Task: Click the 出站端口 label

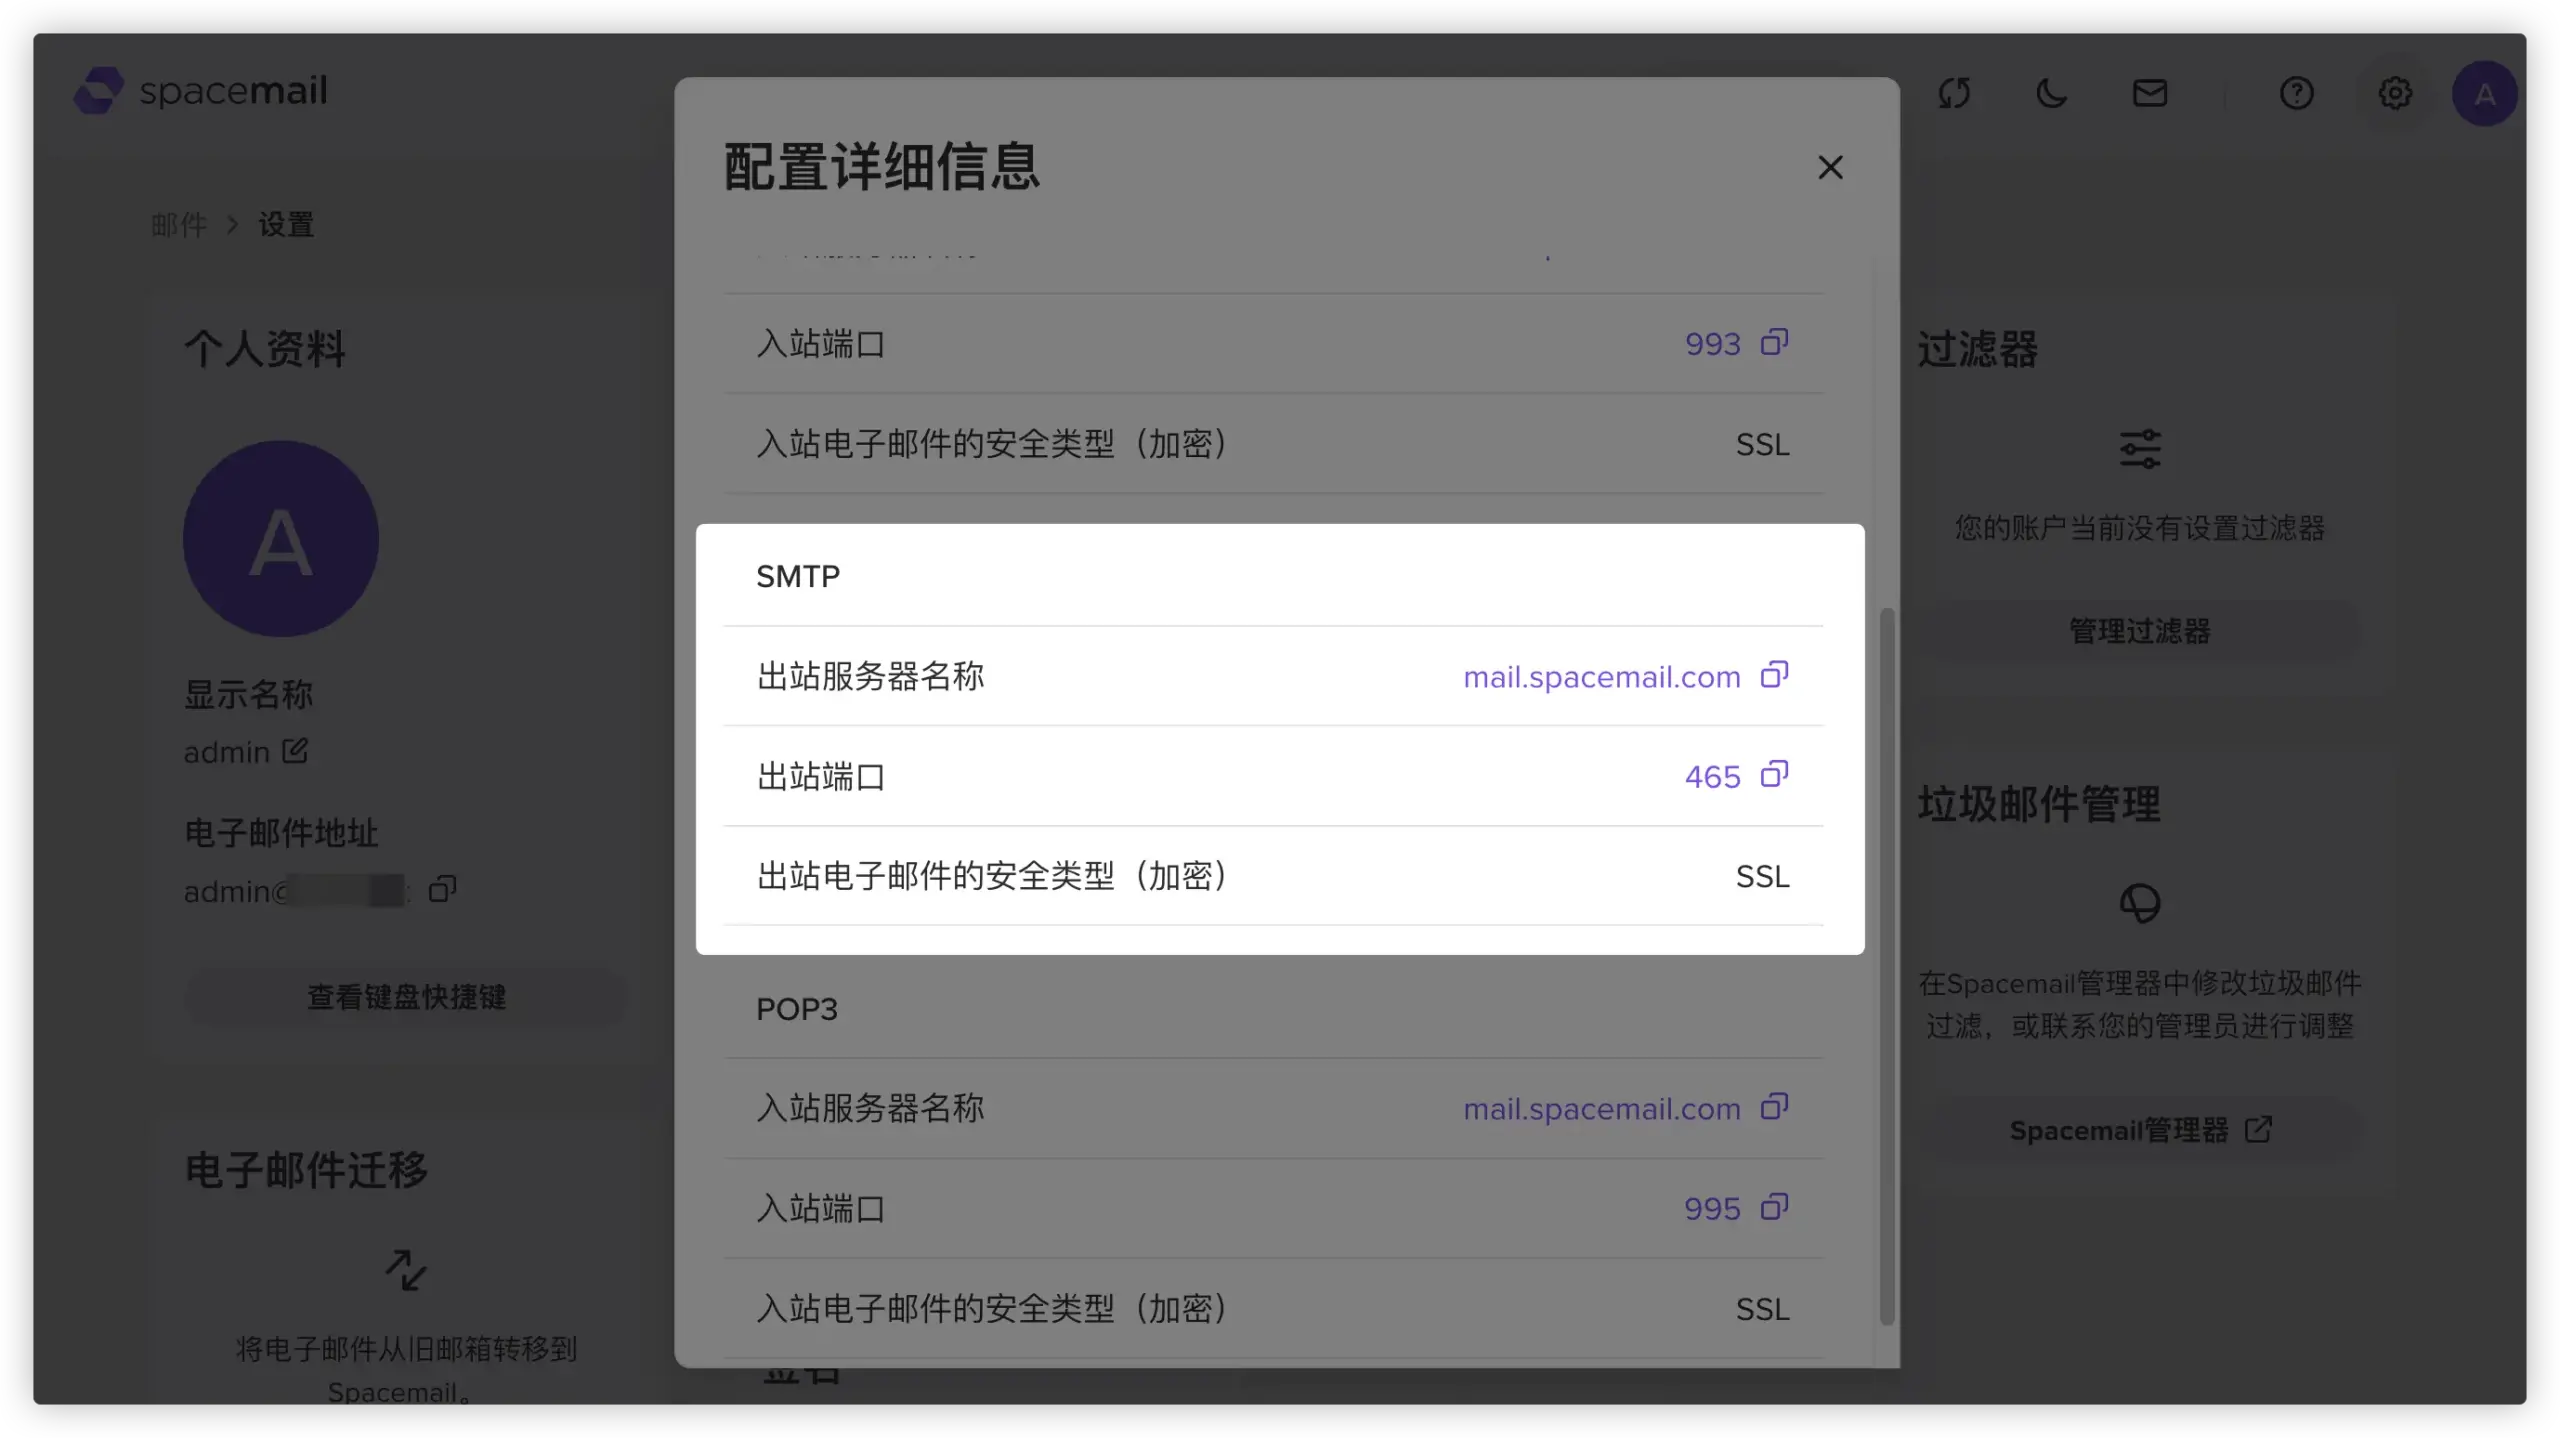Action: tap(821, 777)
